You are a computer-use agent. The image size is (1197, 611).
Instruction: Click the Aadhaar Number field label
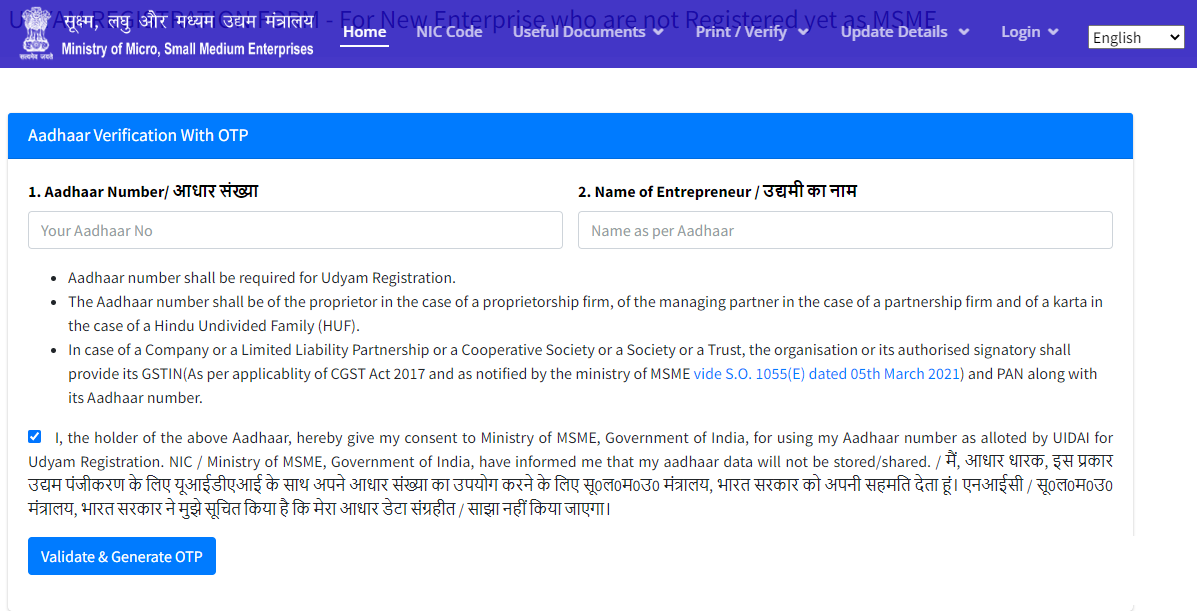click(x=144, y=192)
